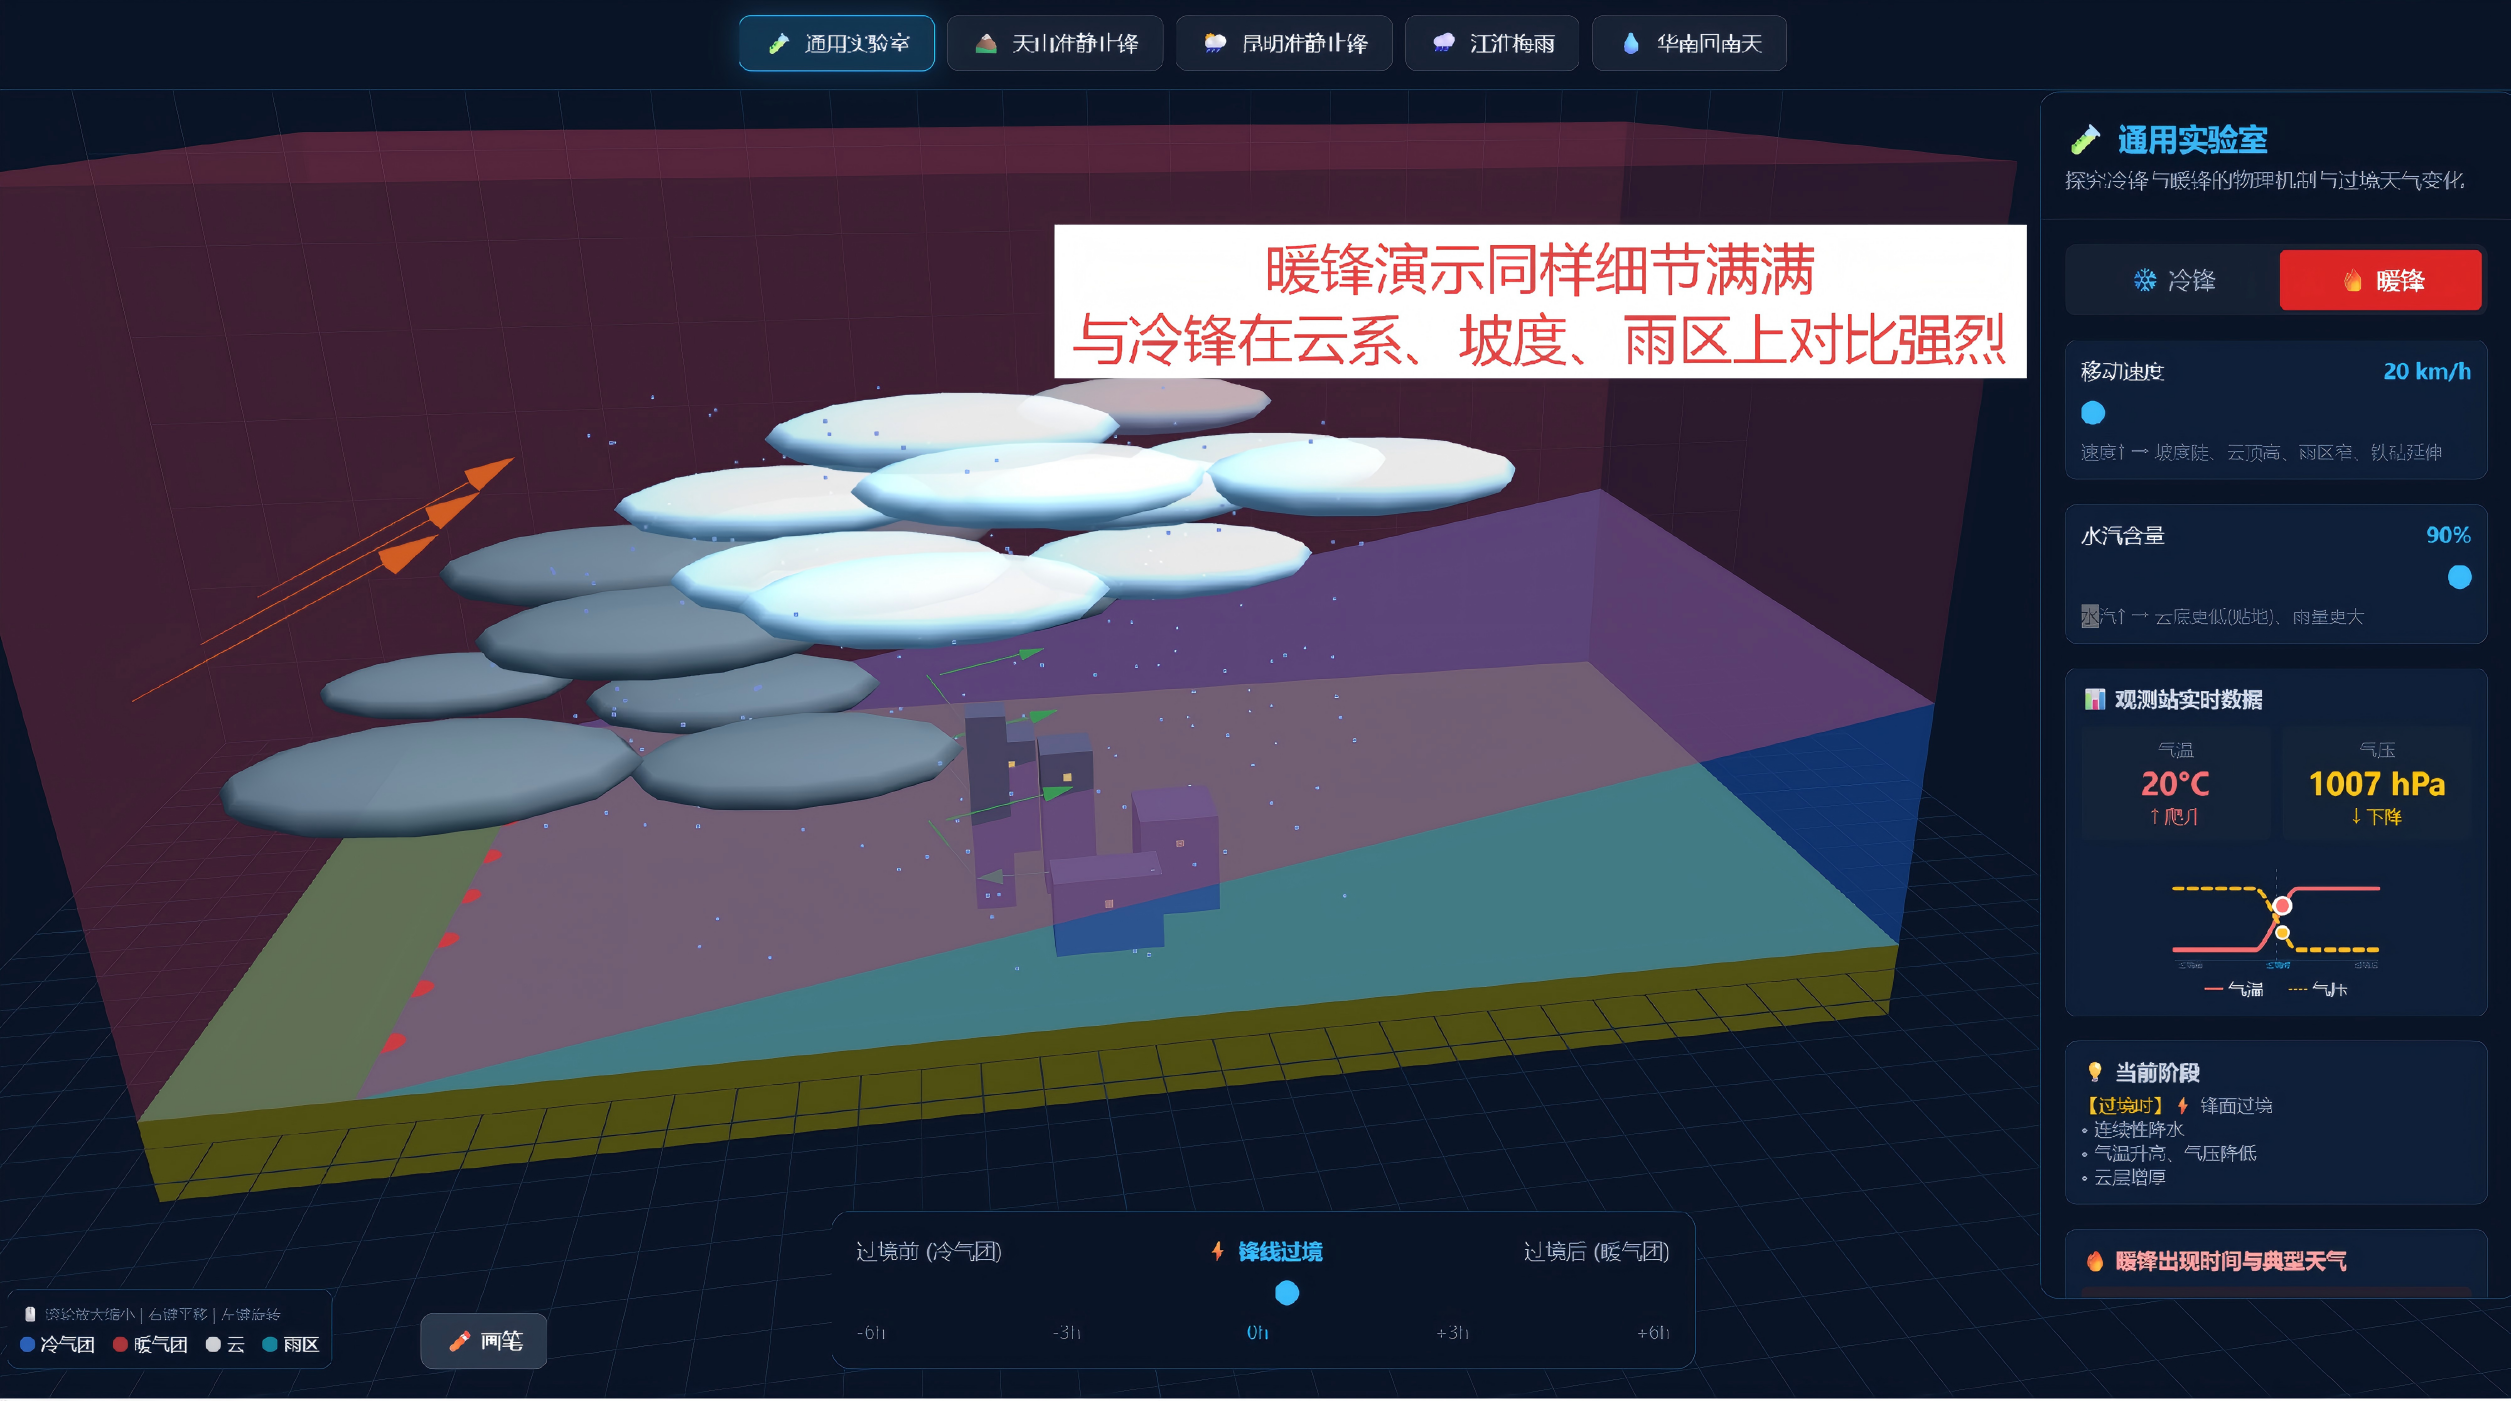
Task: Toggle the 雨区 legend item
Action: (291, 1344)
